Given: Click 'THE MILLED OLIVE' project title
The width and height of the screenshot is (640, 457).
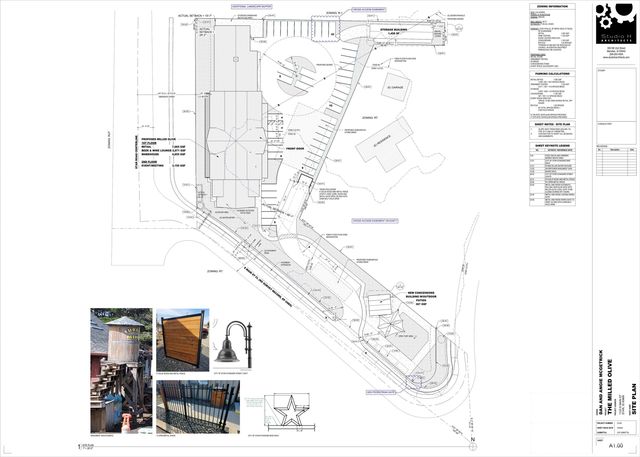Looking at the screenshot, I should pyautogui.click(x=610, y=387).
